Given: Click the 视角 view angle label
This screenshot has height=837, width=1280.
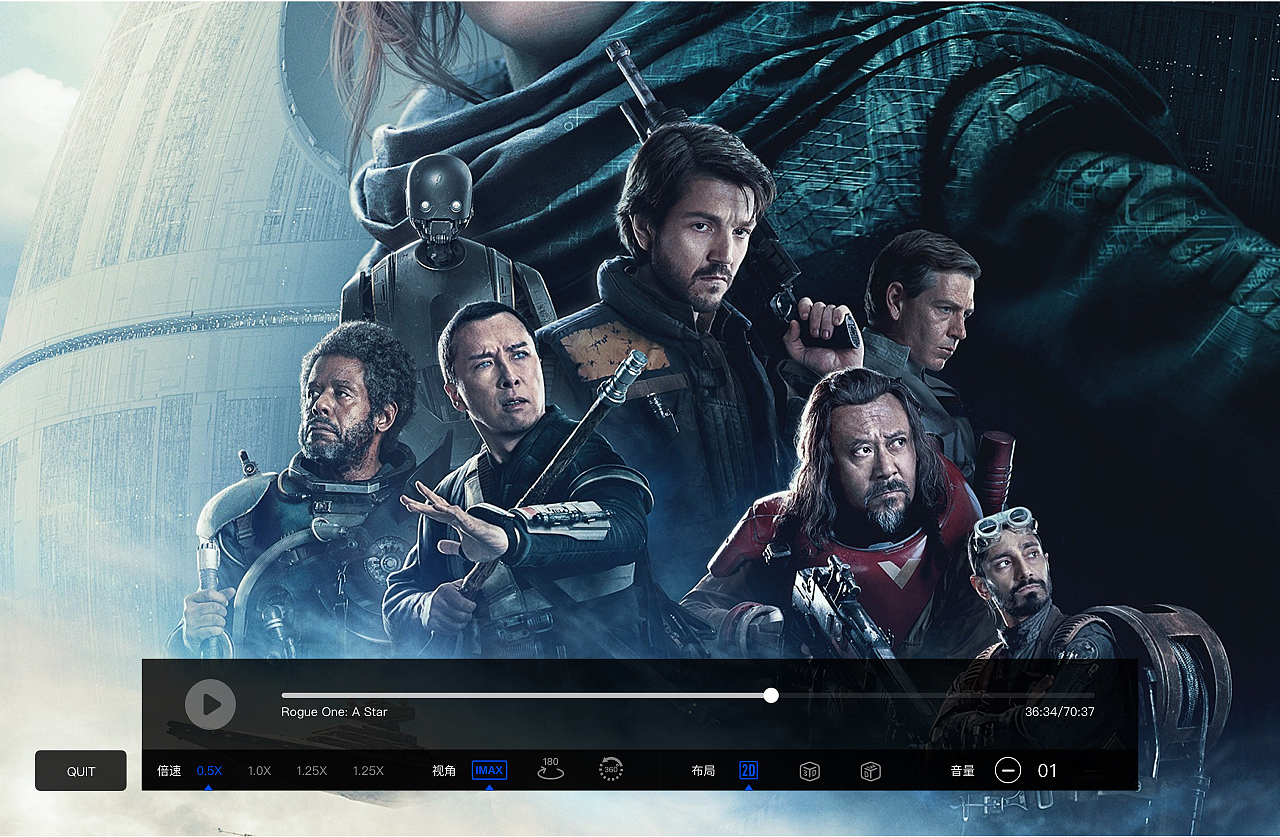Looking at the screenshot, I should point(444,771).
